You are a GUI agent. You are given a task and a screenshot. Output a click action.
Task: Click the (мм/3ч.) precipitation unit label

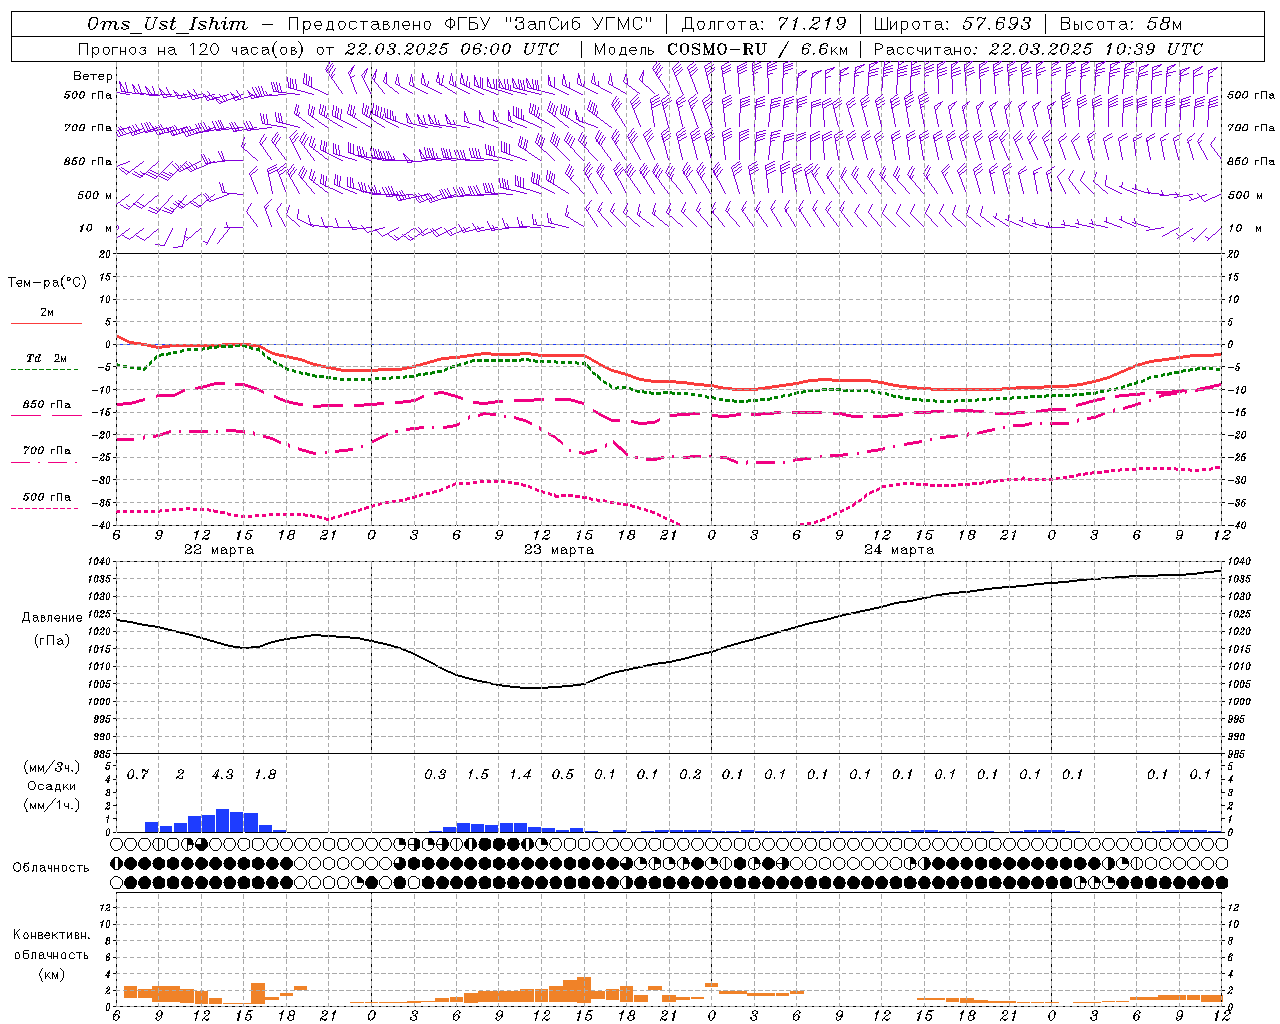tap(51, 767)
